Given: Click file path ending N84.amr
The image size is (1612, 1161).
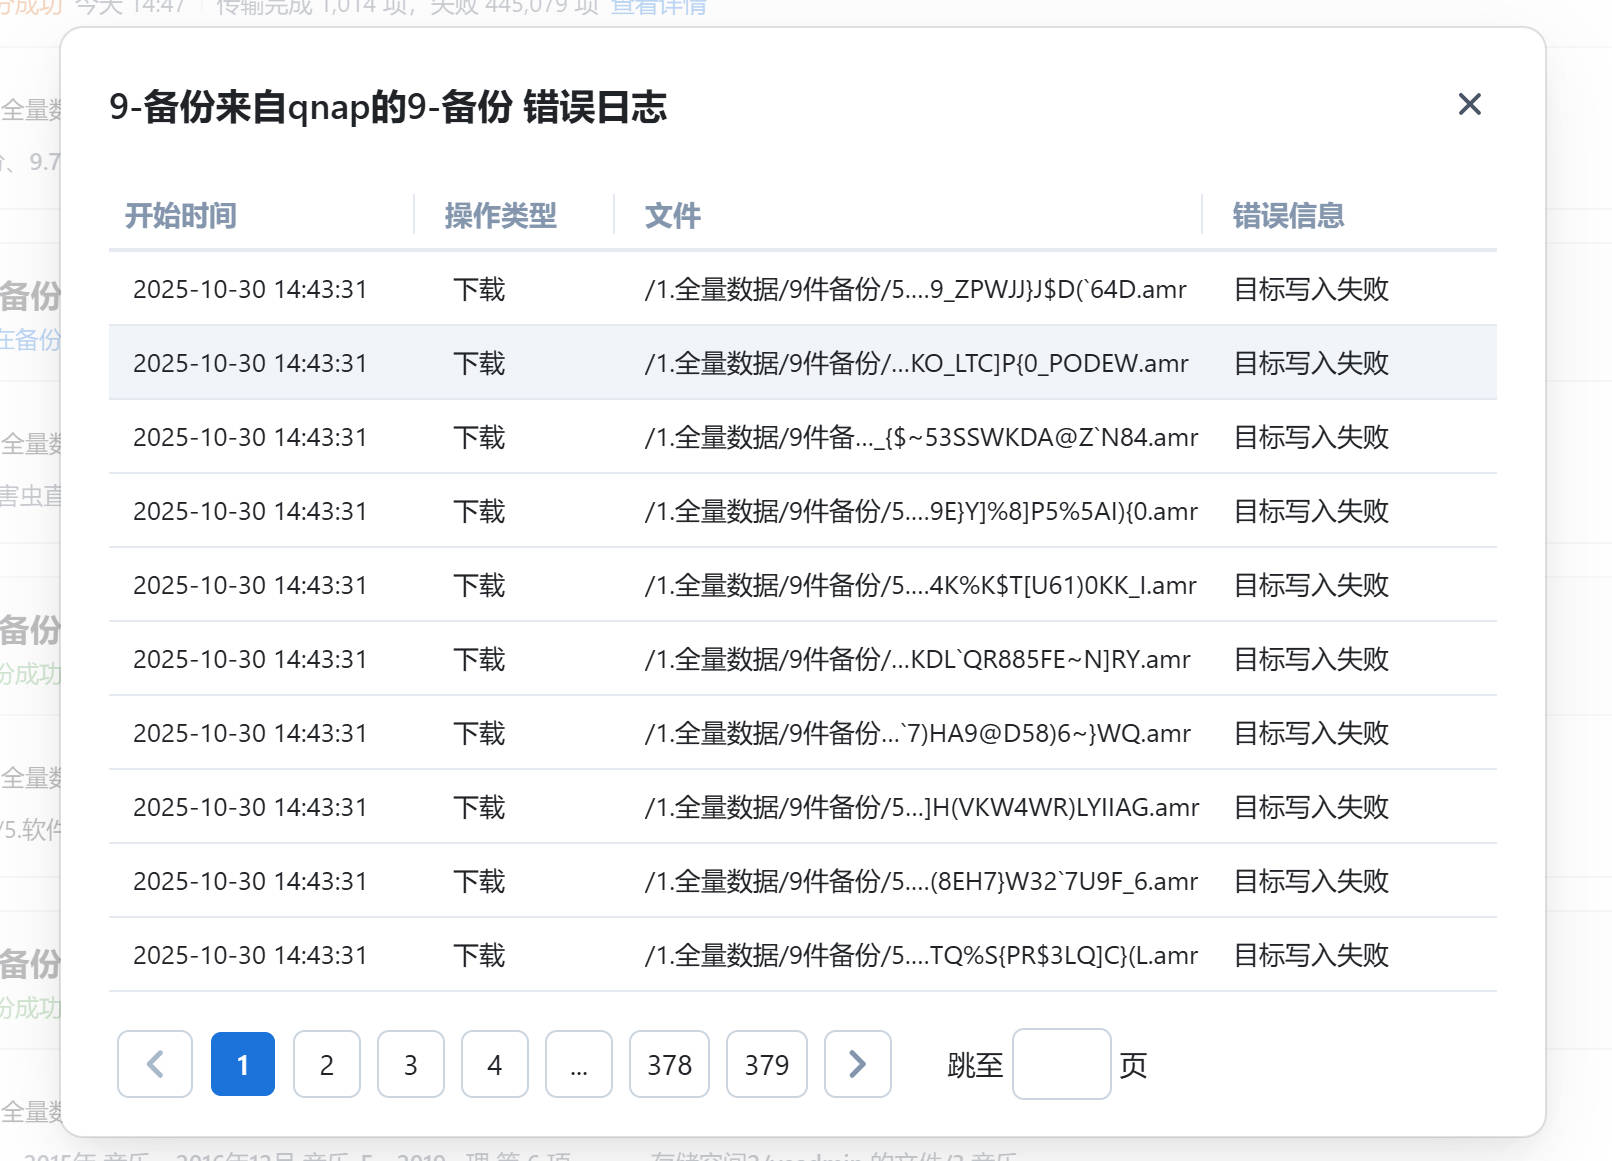Looking at the screenshot, I should pyautogui.click(x=921, y=437).
